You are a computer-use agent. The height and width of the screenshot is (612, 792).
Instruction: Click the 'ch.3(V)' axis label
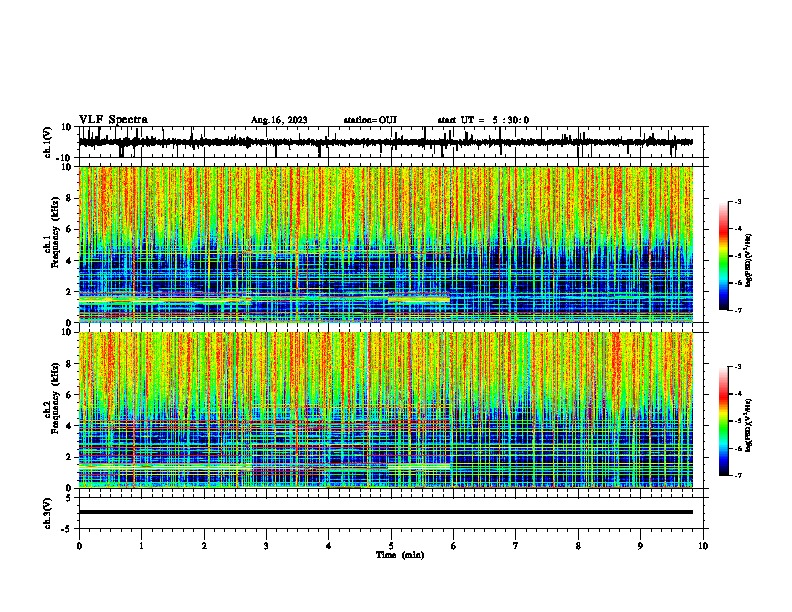click(48, 514)
